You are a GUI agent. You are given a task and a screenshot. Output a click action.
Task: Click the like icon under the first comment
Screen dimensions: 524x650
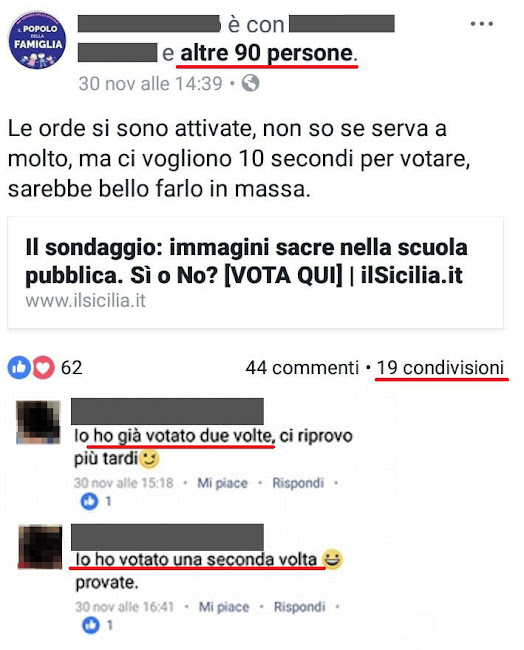point(90,502)
